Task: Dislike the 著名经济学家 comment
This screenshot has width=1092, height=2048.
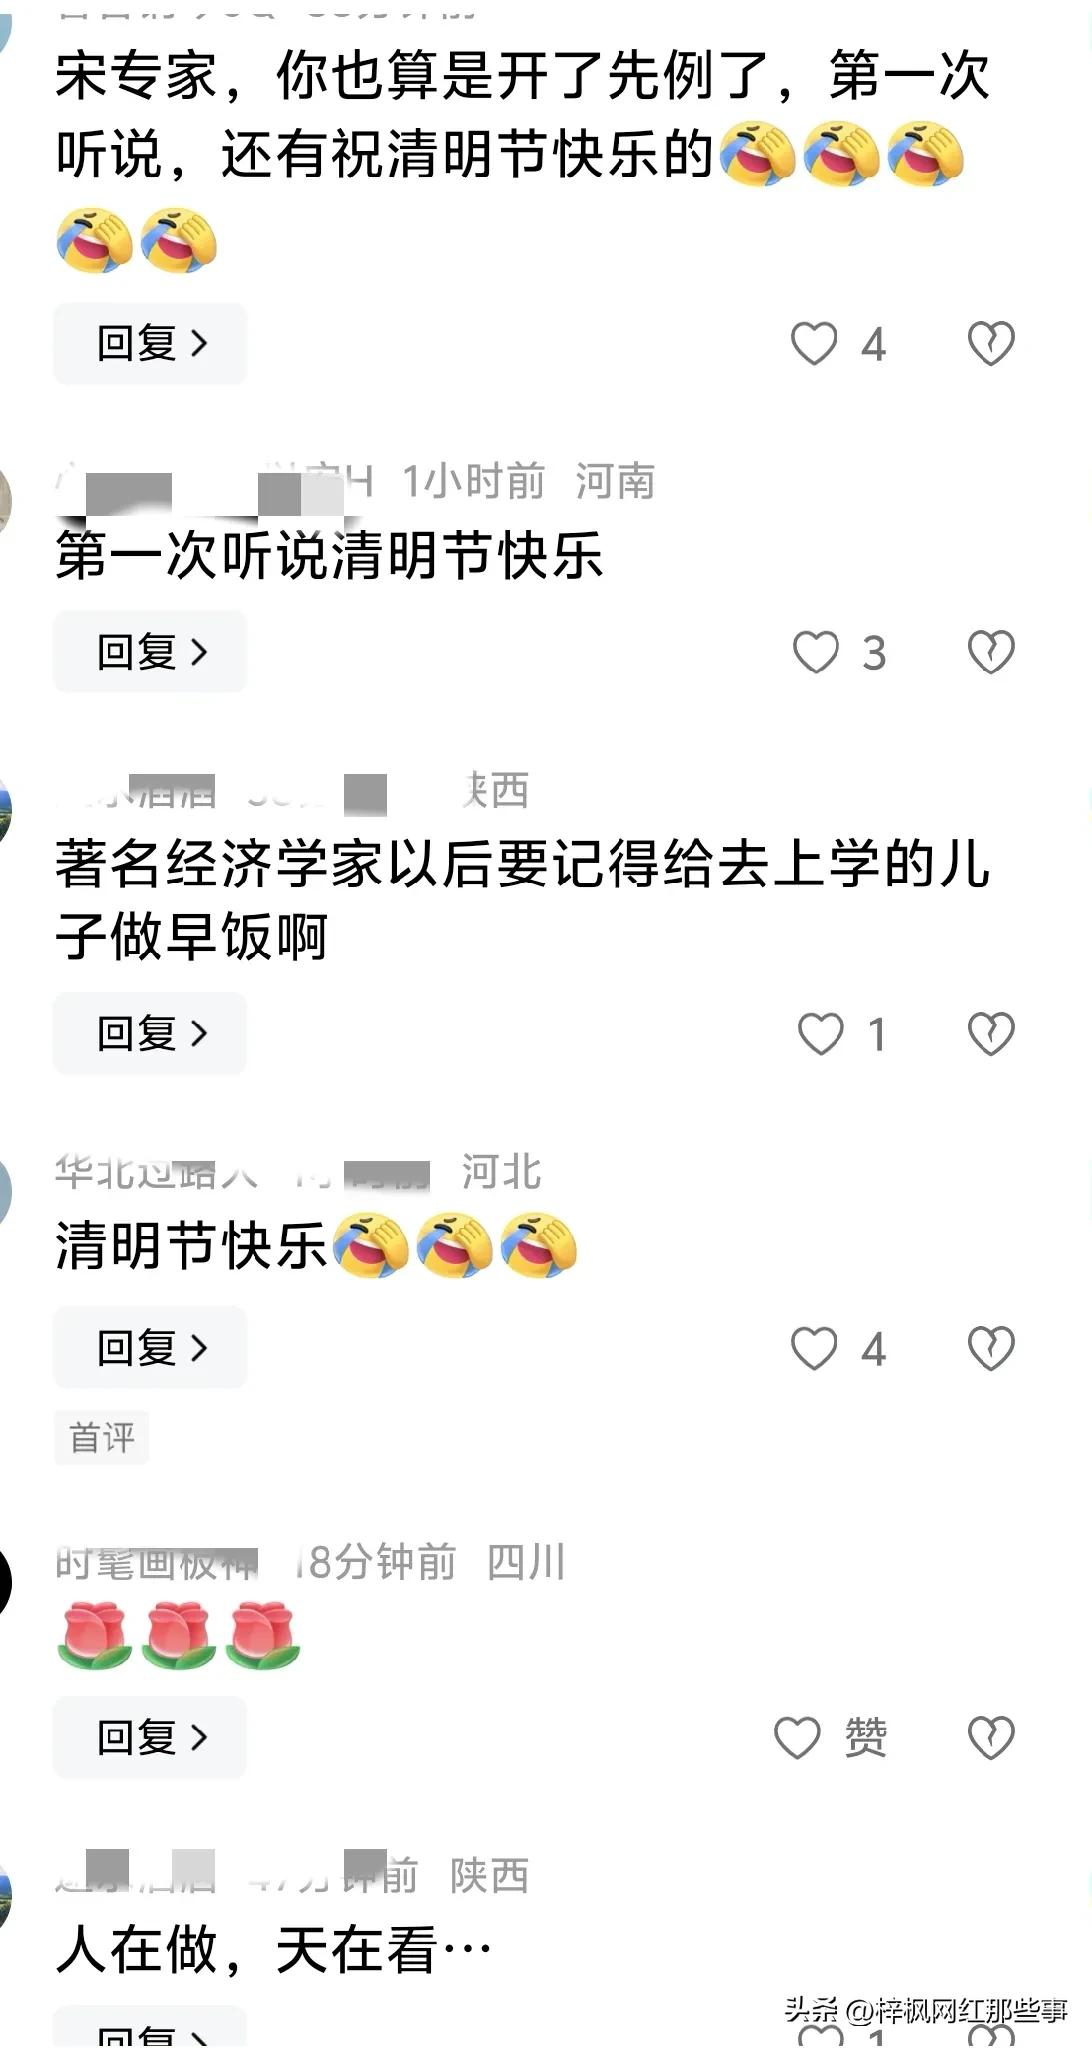Action: [991, 1034]
